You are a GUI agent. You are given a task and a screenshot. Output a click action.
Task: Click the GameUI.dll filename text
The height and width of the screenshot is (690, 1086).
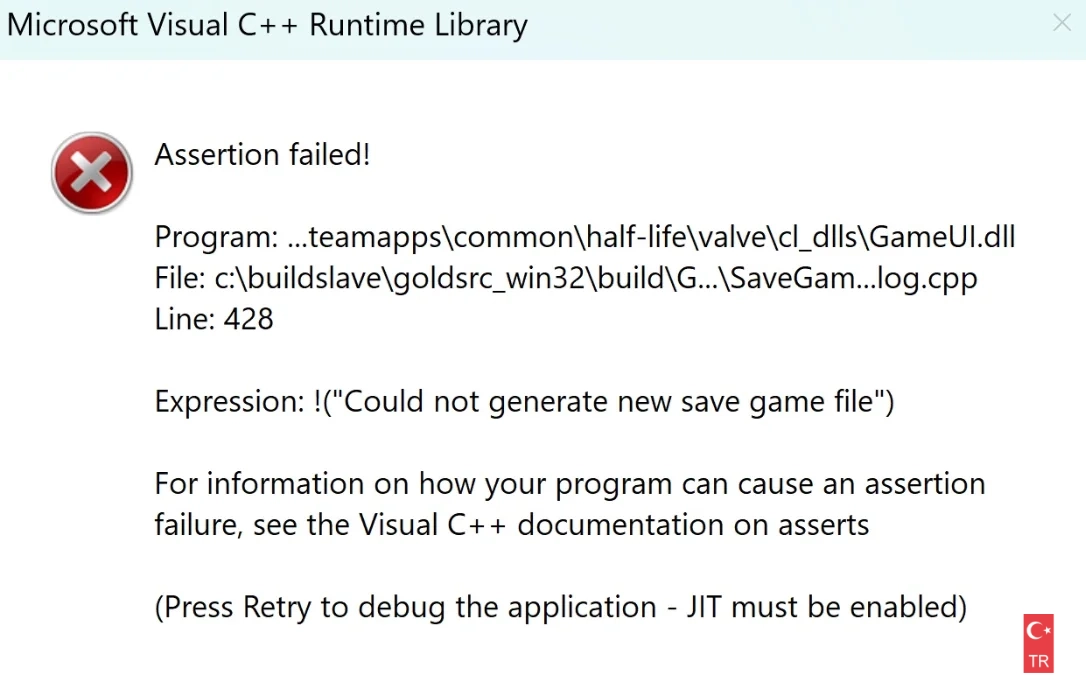pyautogui.click(x=942, y=237)
